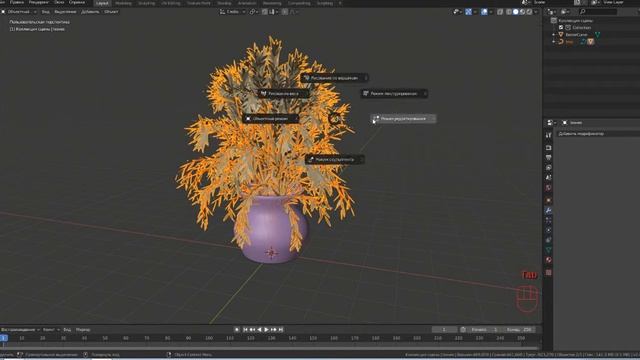Switch viewport to wireframe shading
Image resolution: width=640 pixels, height=360 pixels.
pos(509,12)
